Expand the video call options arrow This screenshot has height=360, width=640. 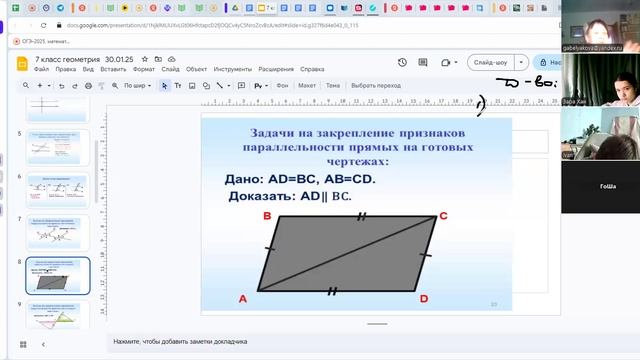(x=456, y=62)
